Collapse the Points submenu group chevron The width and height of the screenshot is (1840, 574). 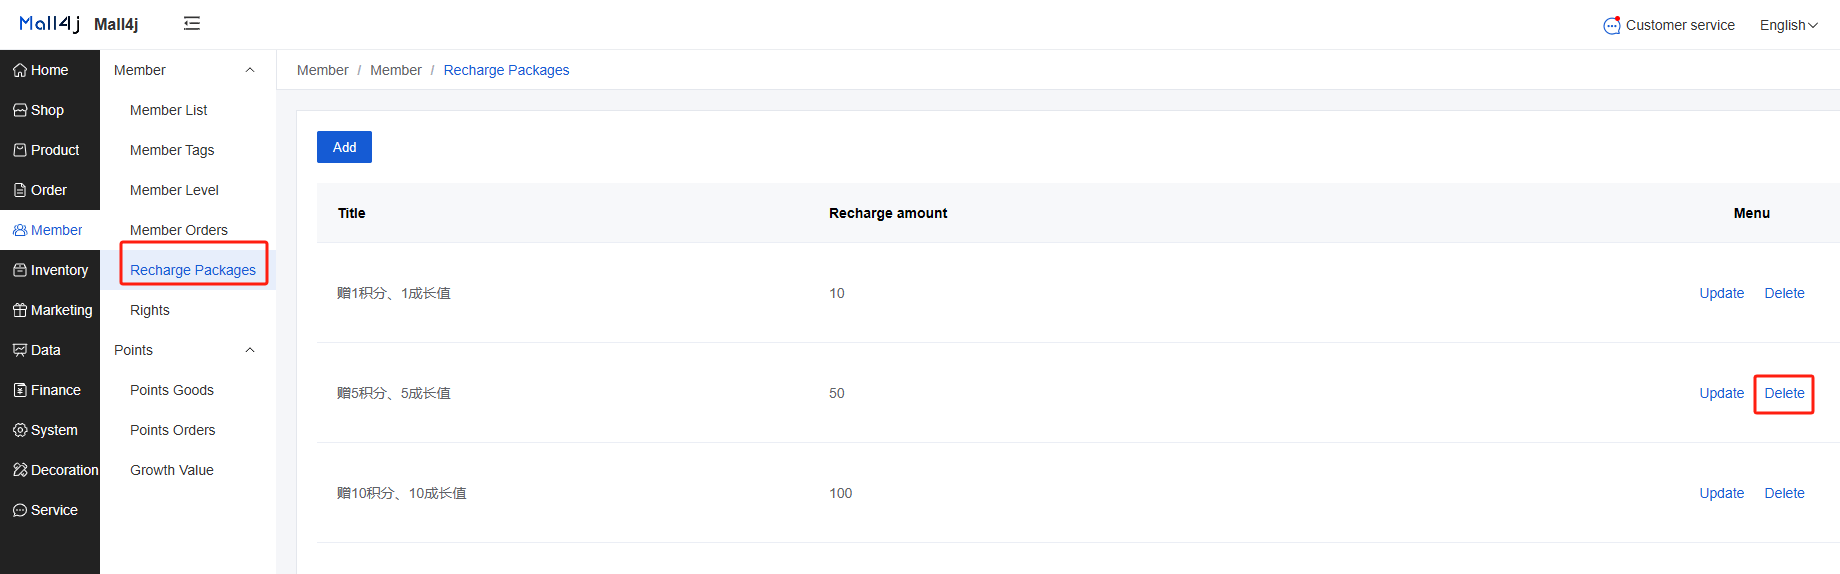tap(250, 350)
